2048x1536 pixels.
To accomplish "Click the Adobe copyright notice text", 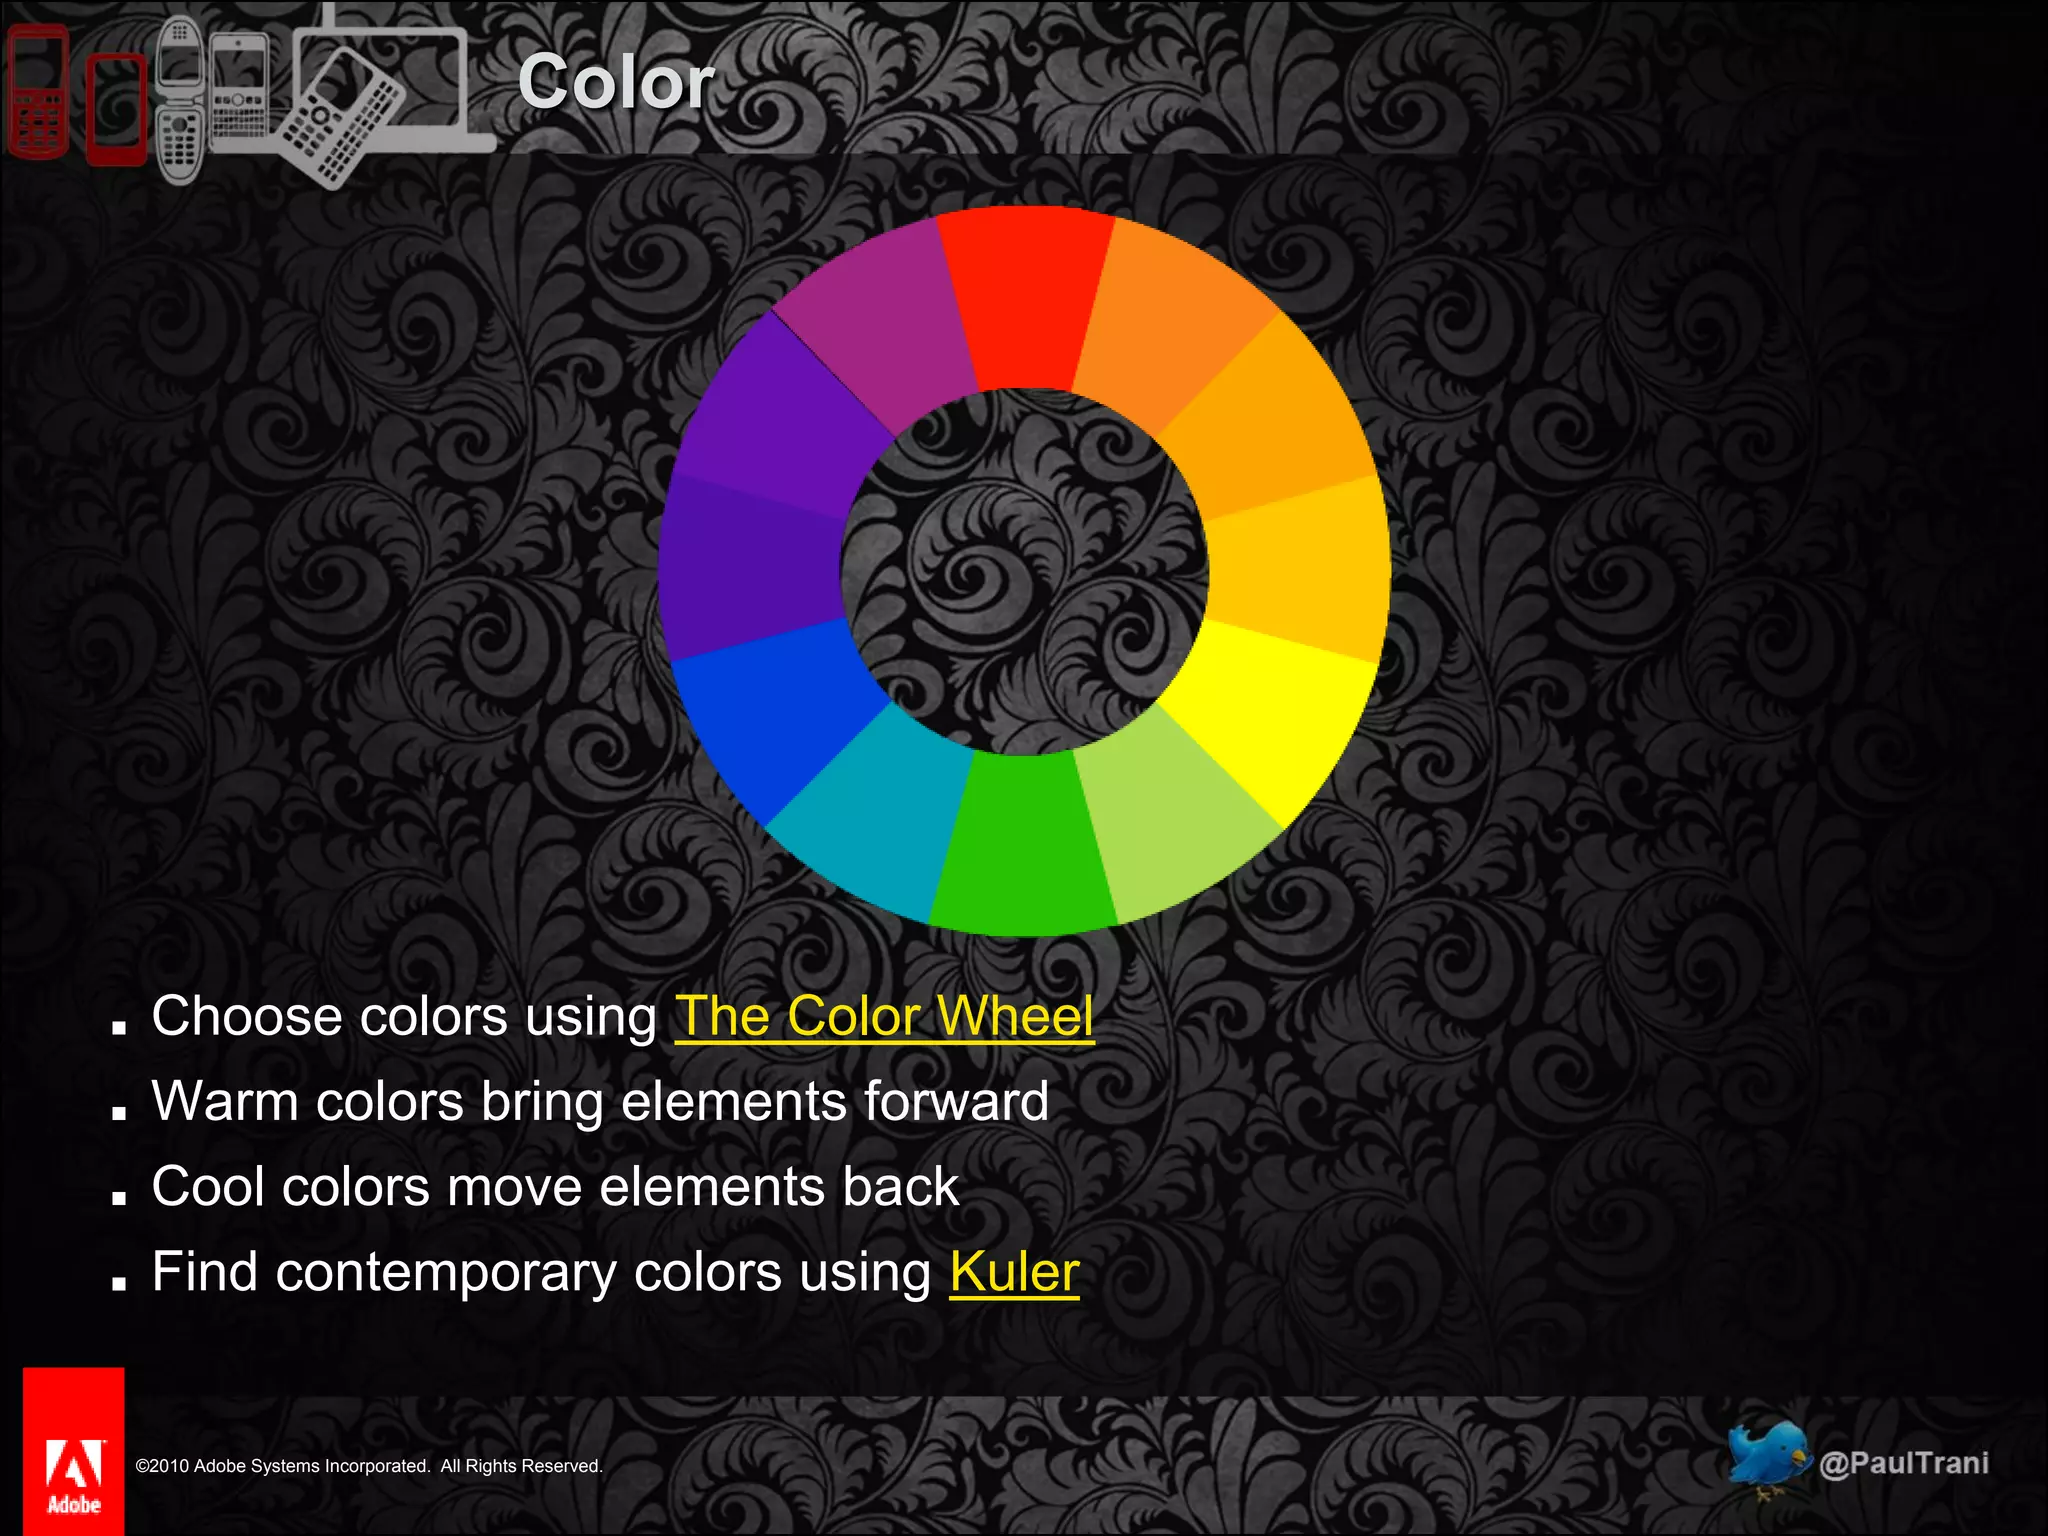I will (x=368, y=1466).
